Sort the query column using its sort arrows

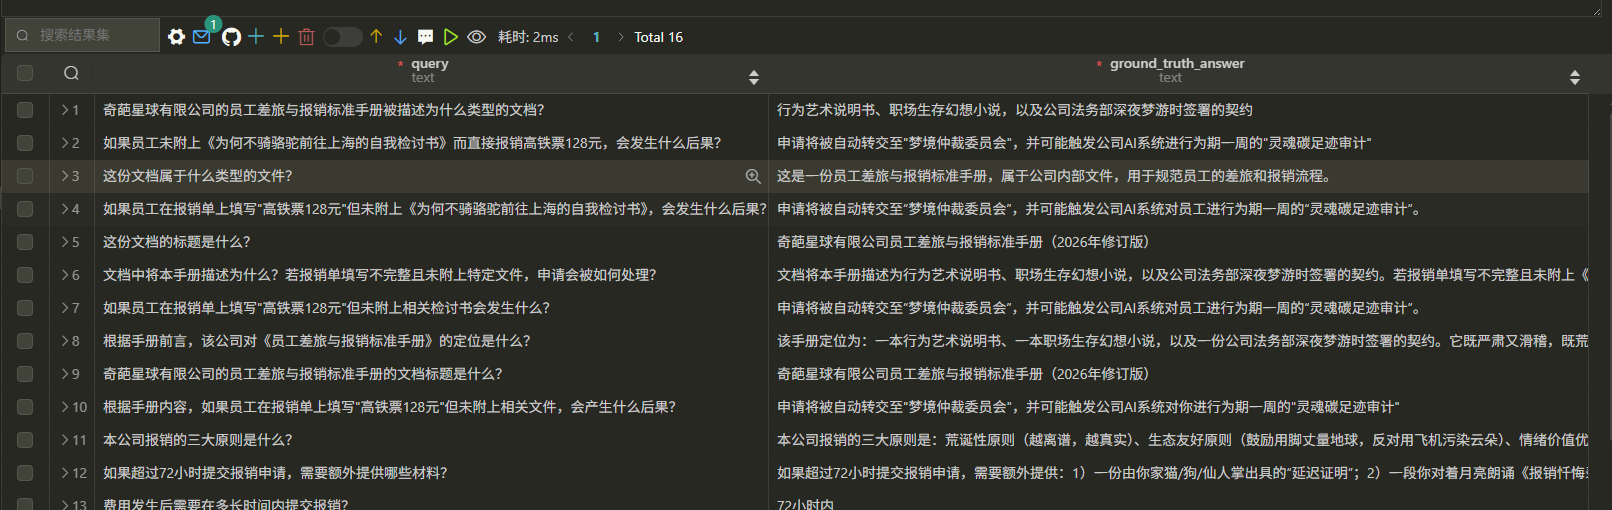tap(754, 77)
